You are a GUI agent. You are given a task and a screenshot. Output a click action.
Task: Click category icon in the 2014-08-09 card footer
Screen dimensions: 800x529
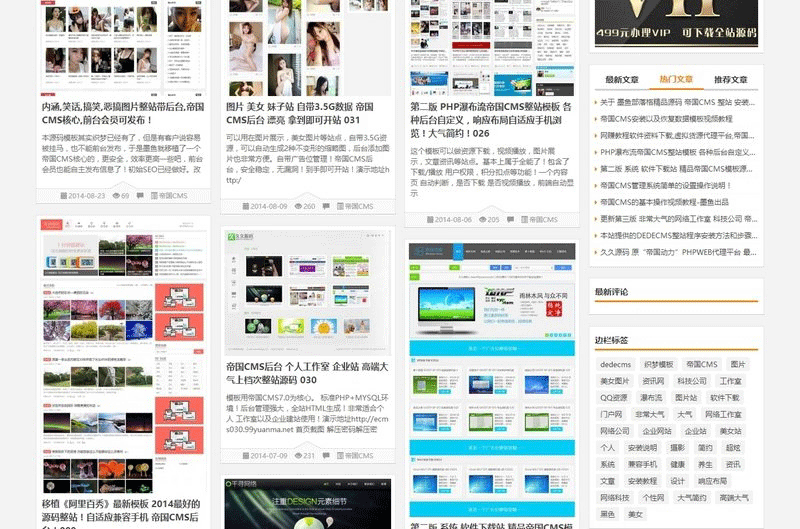[x=340, y=207]
